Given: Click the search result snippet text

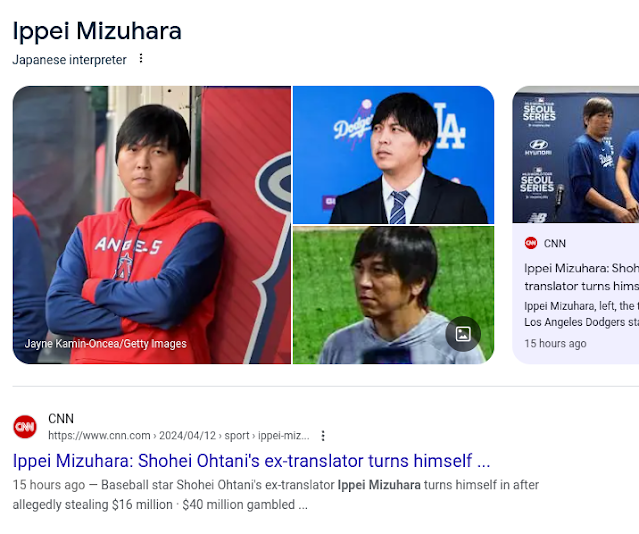Looking at the screenshot, I should [x=275, y=494].
